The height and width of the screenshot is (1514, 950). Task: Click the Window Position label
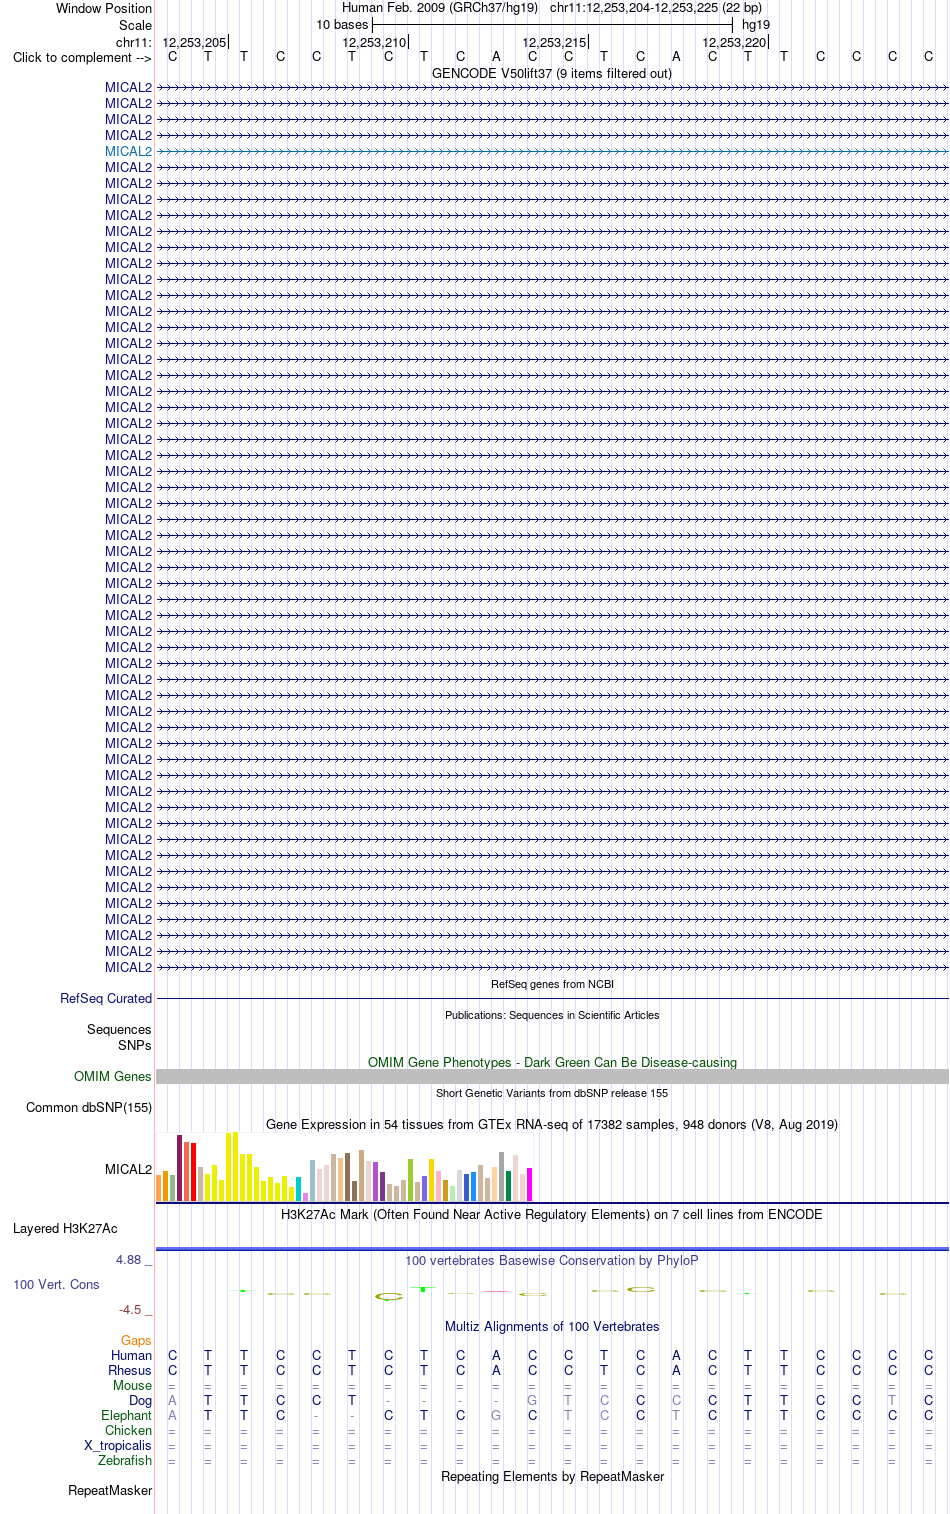tap(104, 8)
